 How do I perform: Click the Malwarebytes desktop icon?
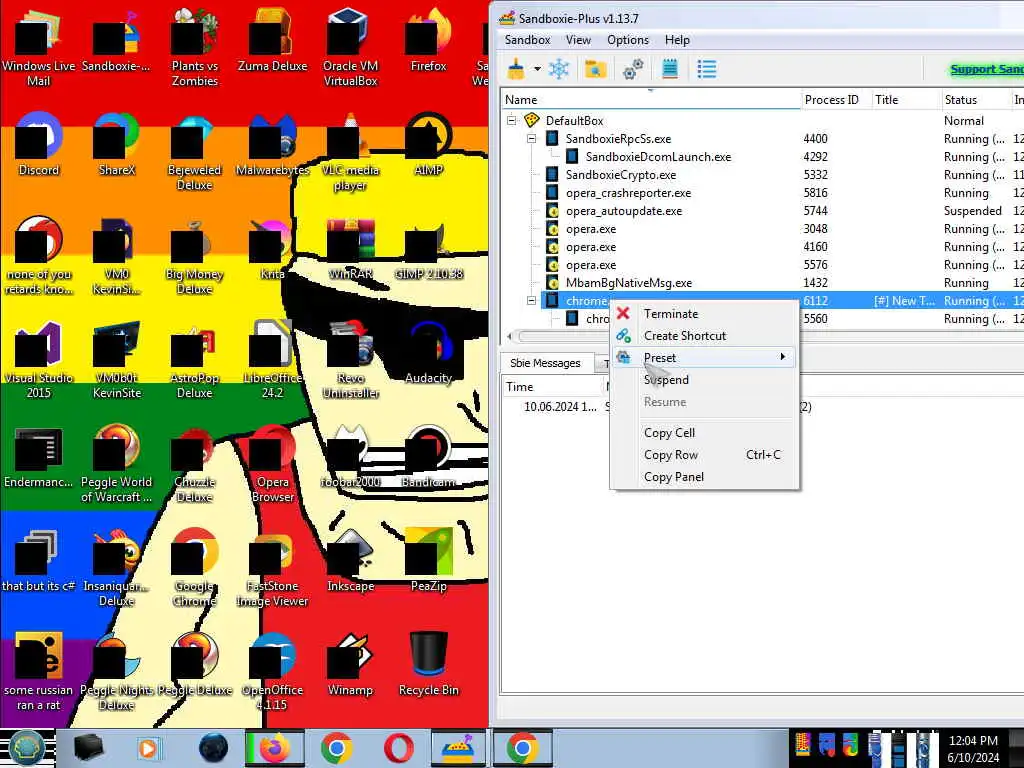coord(272,144)
